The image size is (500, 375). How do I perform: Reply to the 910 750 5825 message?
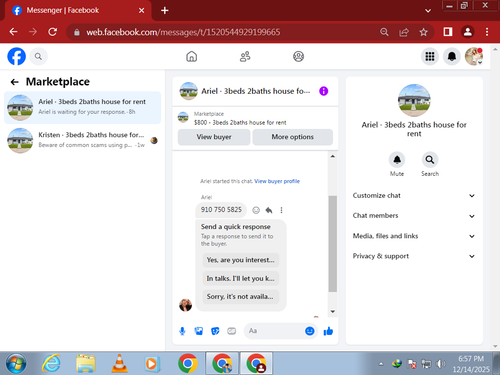[x=269, y=210]
